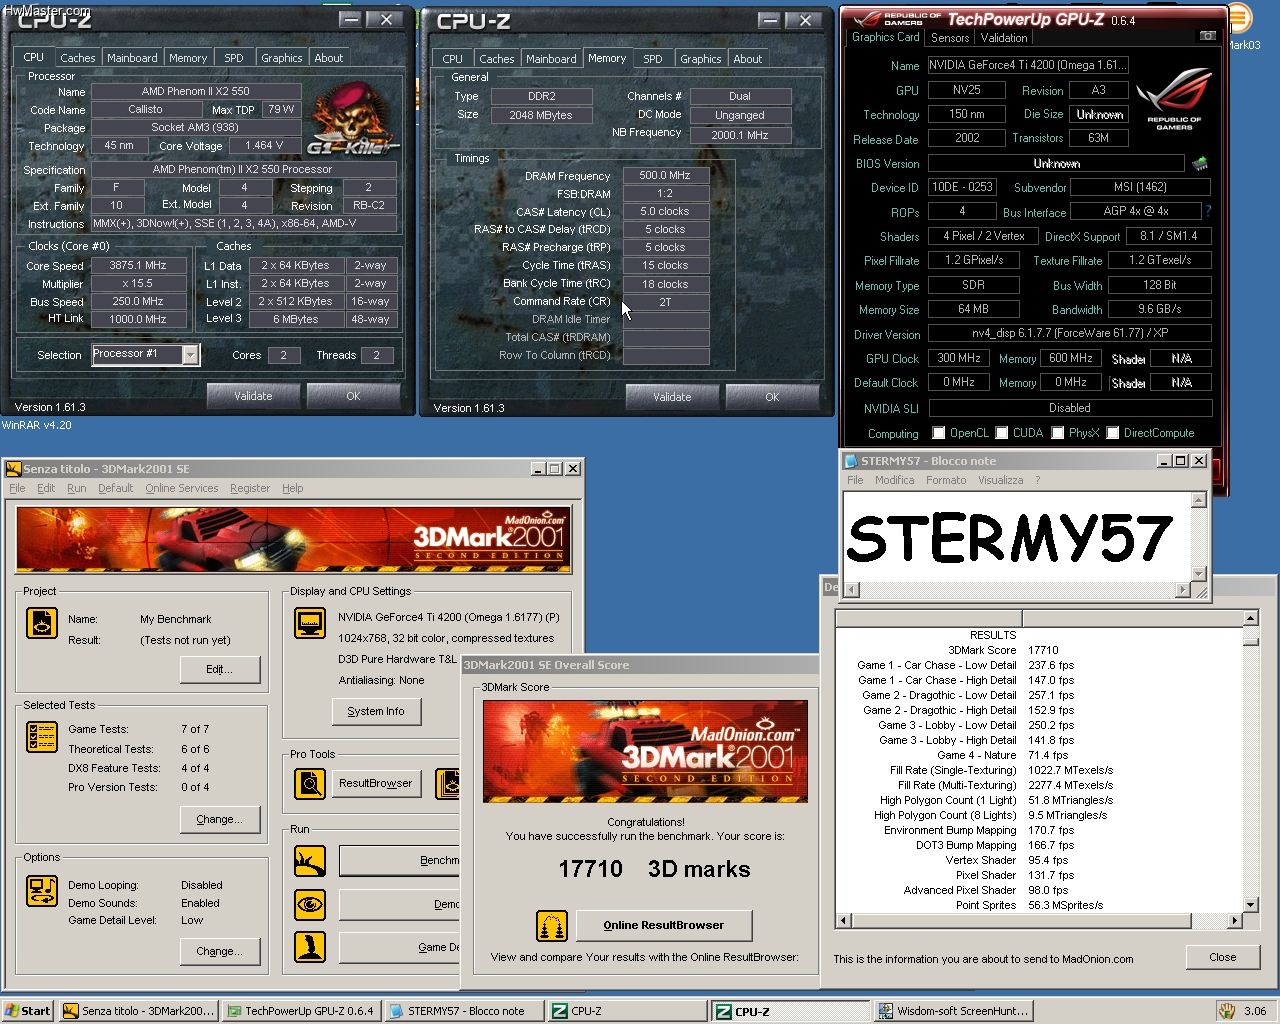Viewport: 1280px width, 1024px height.
Task: Open the Notepad Modifica menu
Action: point(894,480)
